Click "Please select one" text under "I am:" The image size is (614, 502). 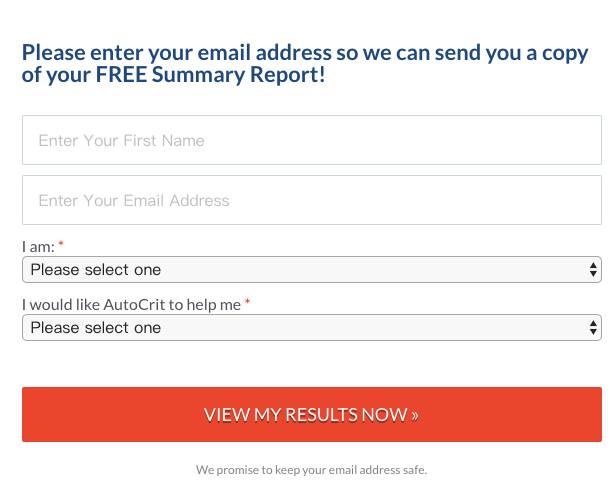(x=95, y=269)
